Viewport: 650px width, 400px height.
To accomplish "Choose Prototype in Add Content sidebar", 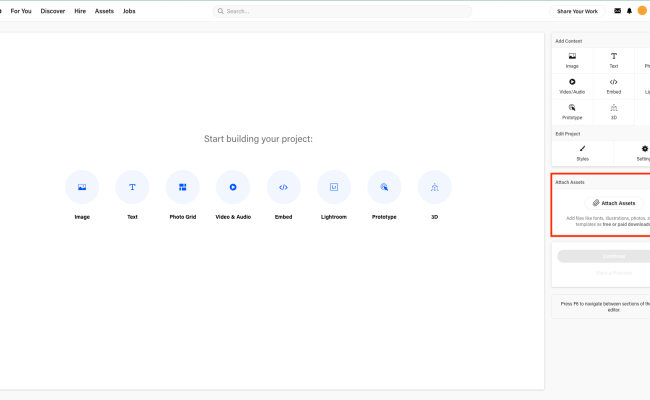I will 572,112.
